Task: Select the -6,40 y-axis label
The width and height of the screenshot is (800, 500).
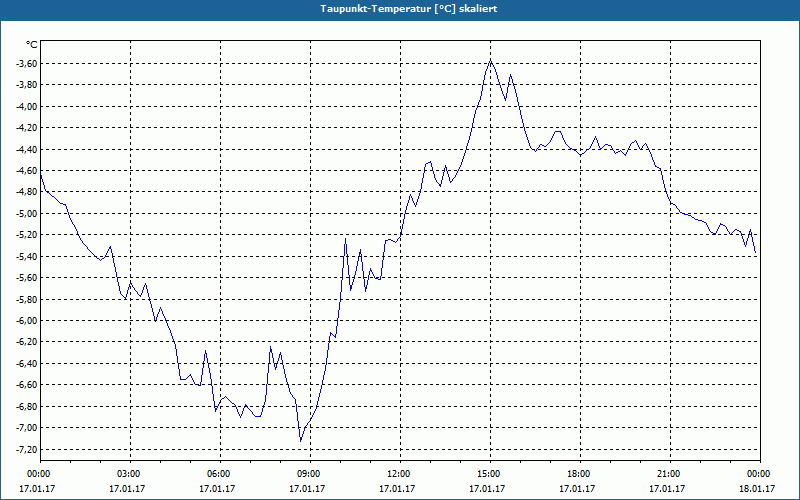Action: (27, 364)
